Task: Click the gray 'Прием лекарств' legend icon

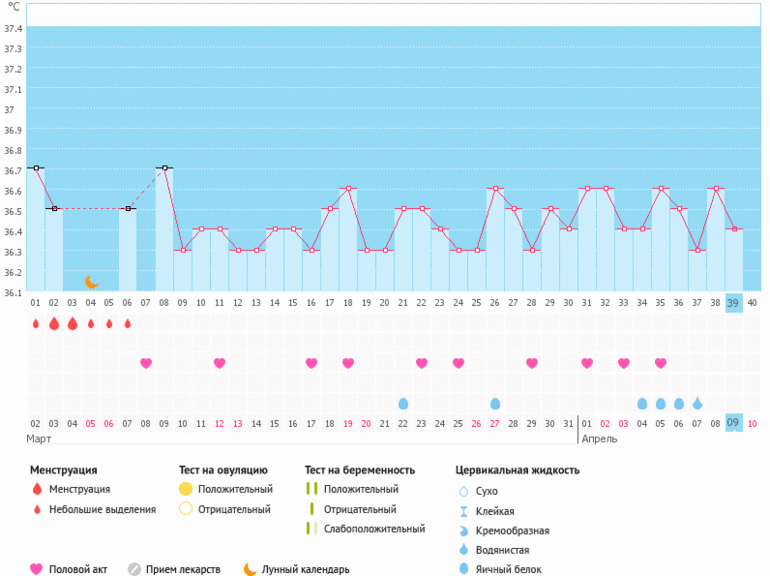Action: coord(134,569)
